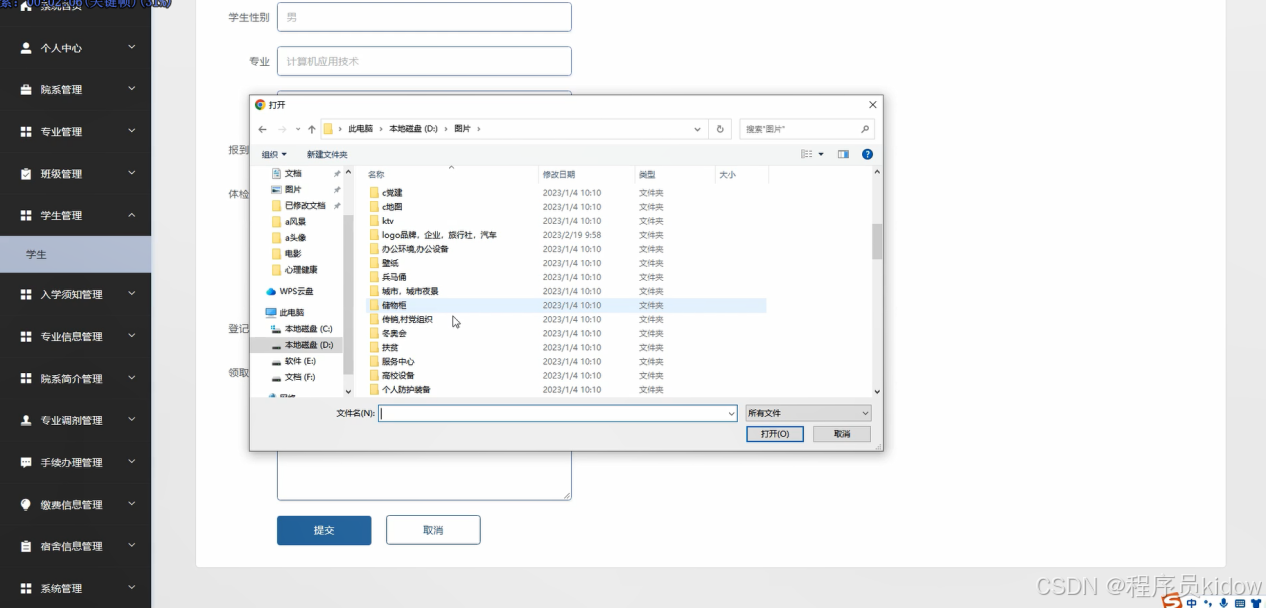The height and width of the screenshot is (608, 1266).
Task: Toggle the preview pane icon
Action: pyautogui.click(x=843, y=154)
